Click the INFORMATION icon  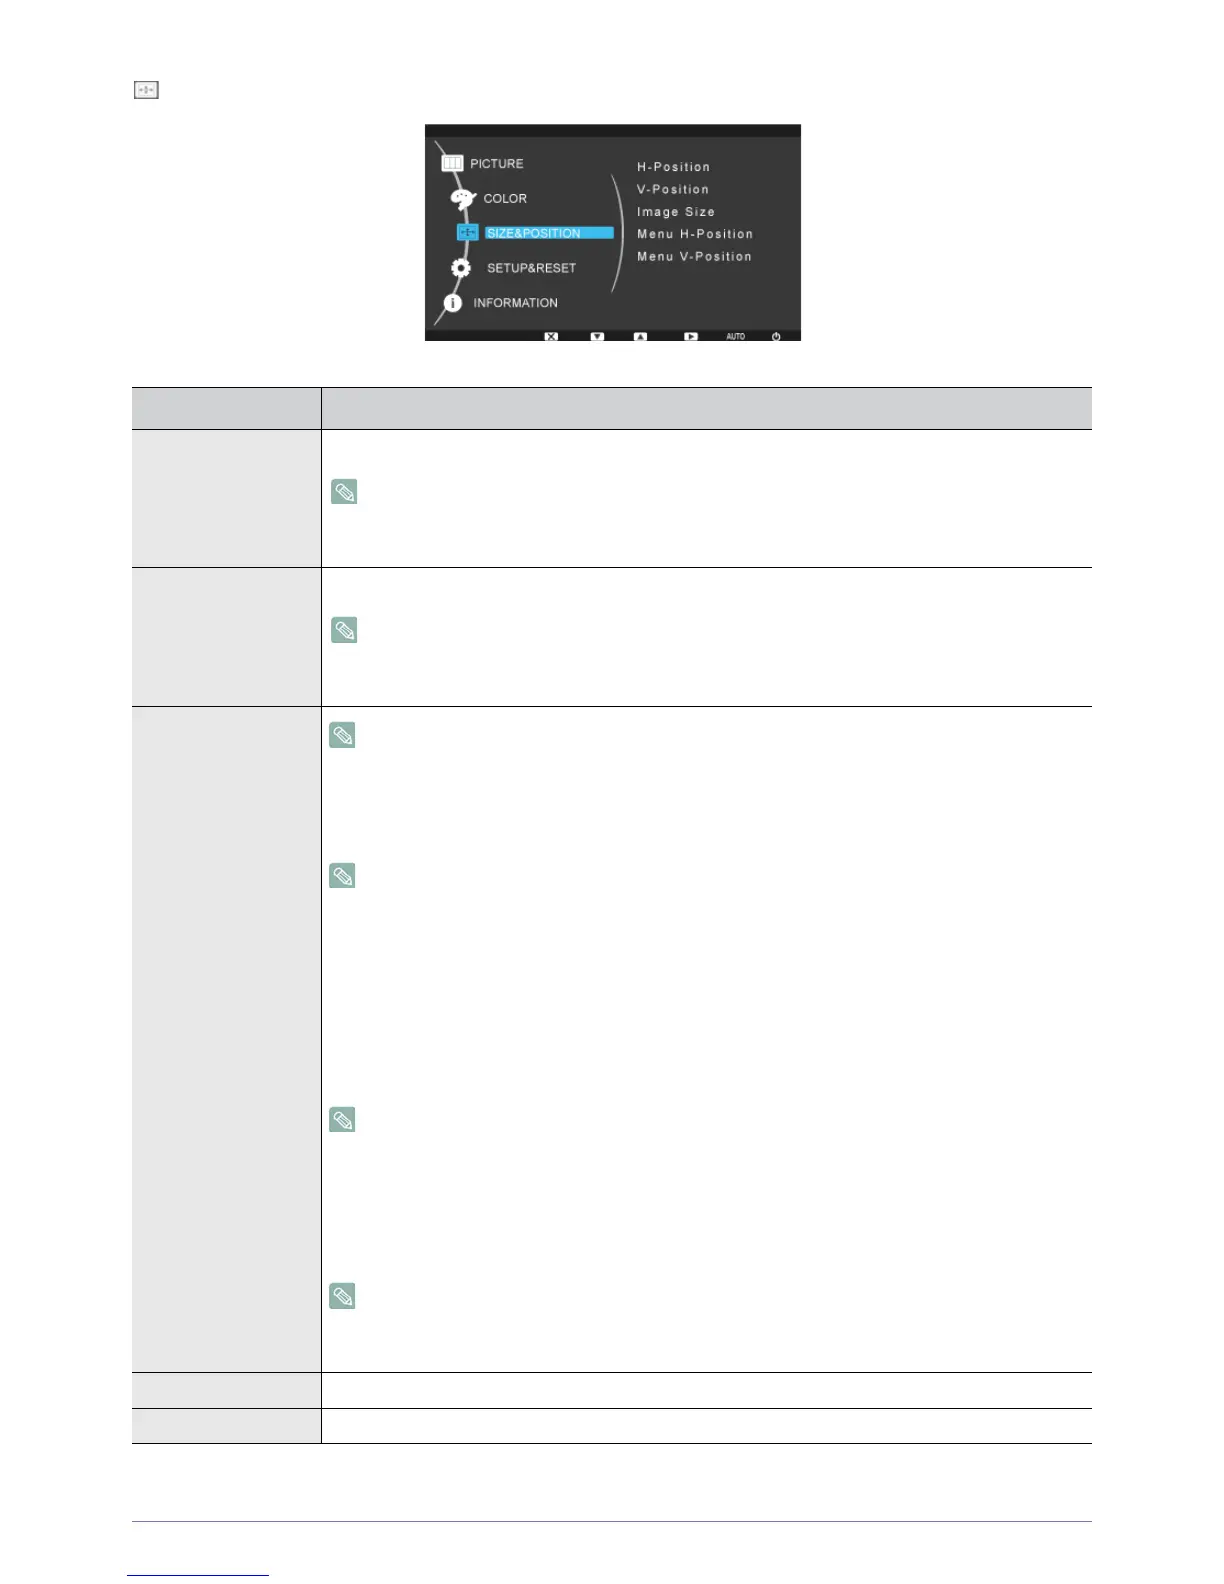click(x=453, y=302)
